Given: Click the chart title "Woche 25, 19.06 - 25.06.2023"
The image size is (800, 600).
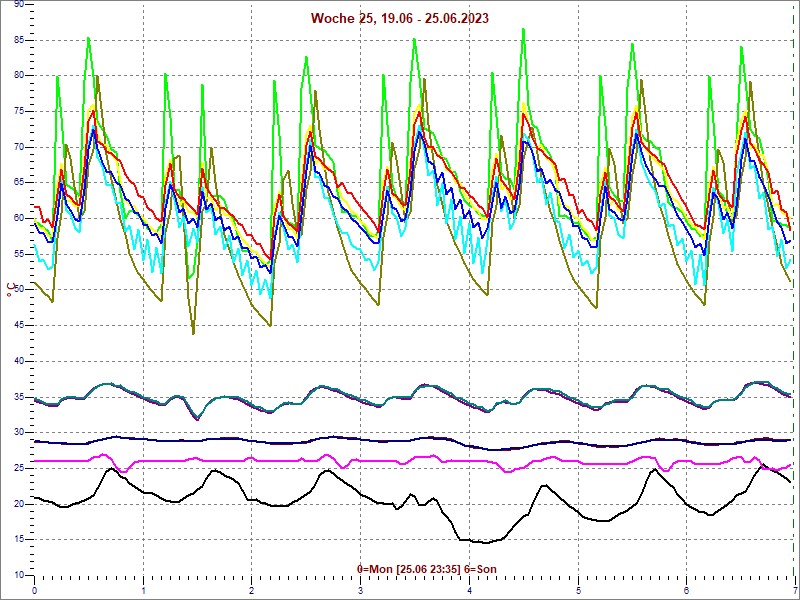Looking at the screenshot, I should pos(399,18).
